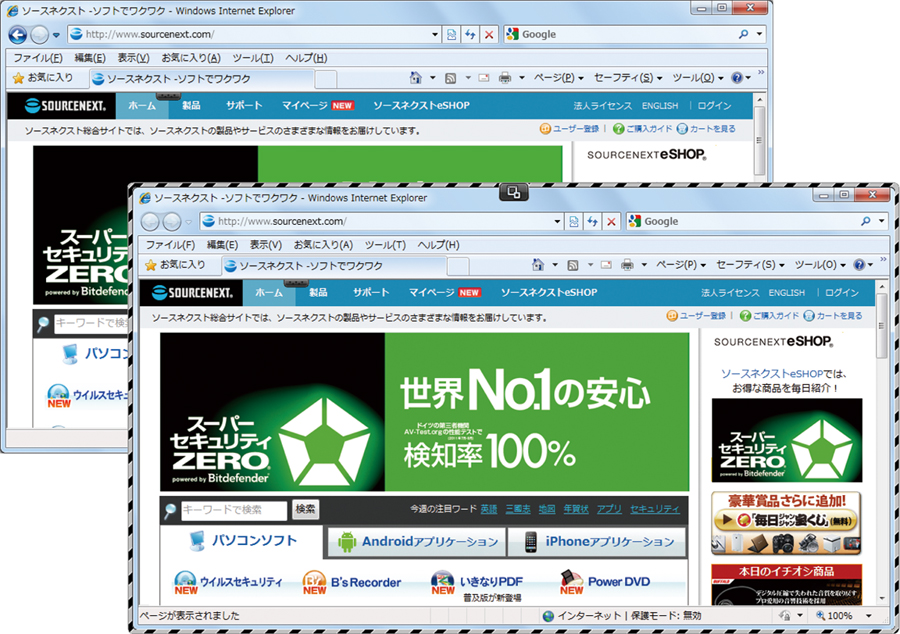Click the キーワードで検索 field in the front window
The width and height of the screenshot is (900, 634).
tap(234, 509)
